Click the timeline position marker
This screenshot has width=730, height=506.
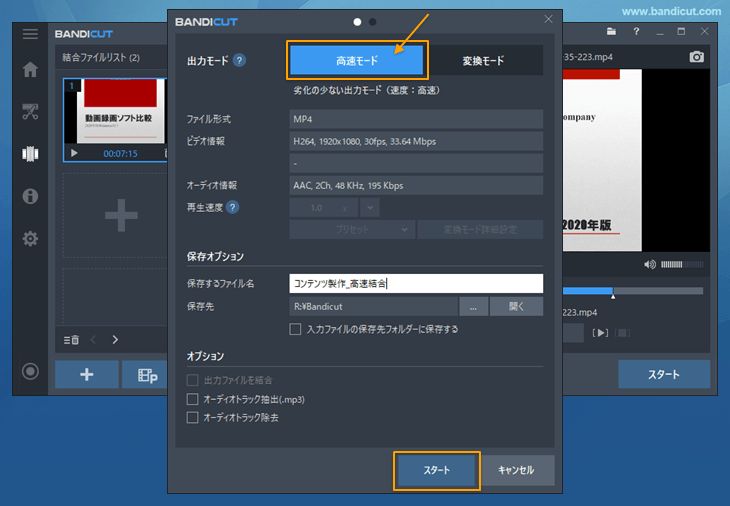613,296
